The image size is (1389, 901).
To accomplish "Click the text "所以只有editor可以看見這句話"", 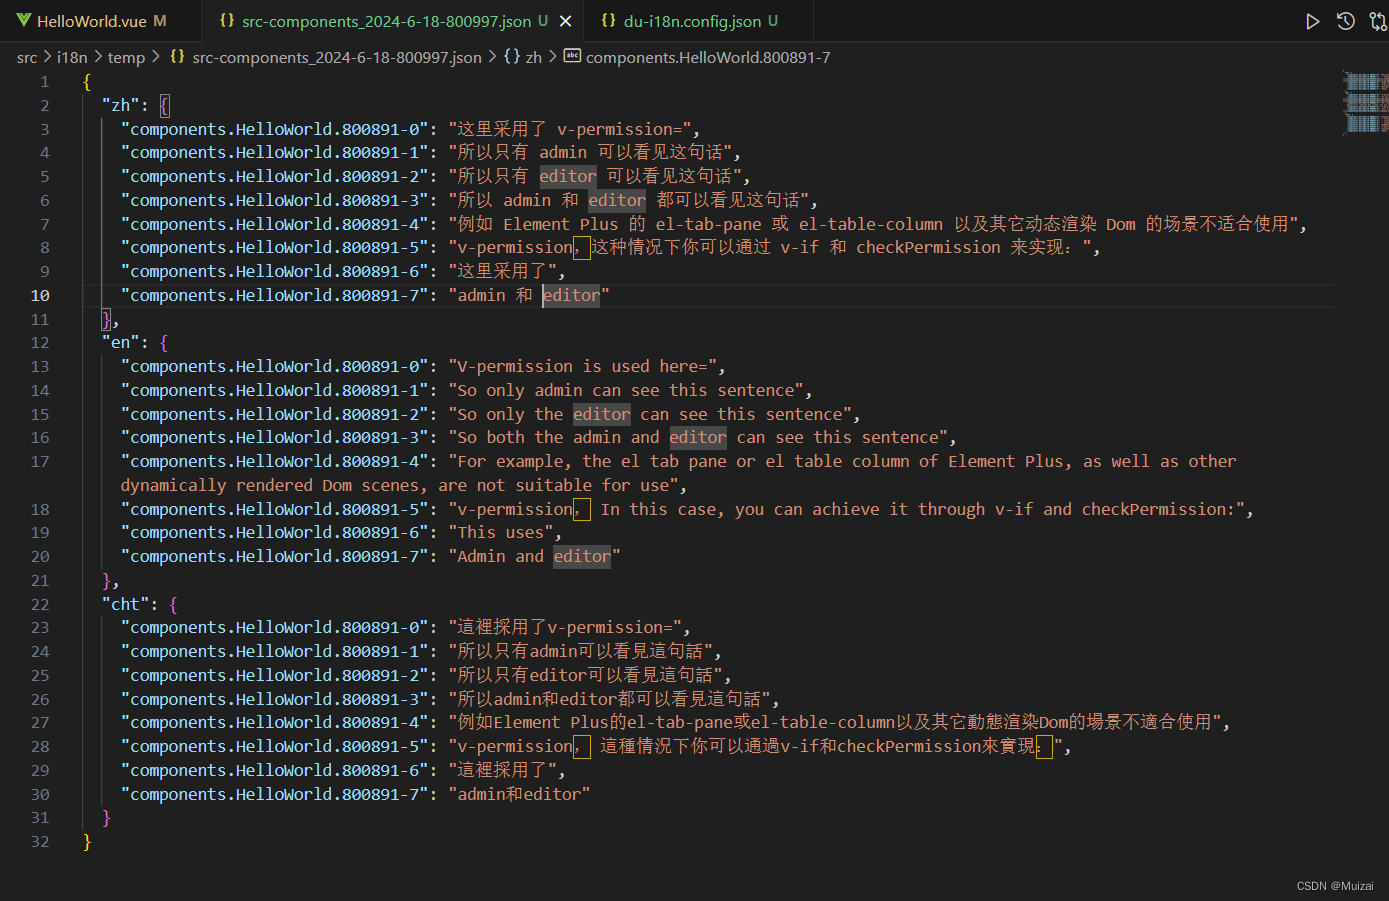I will (585, 675).
